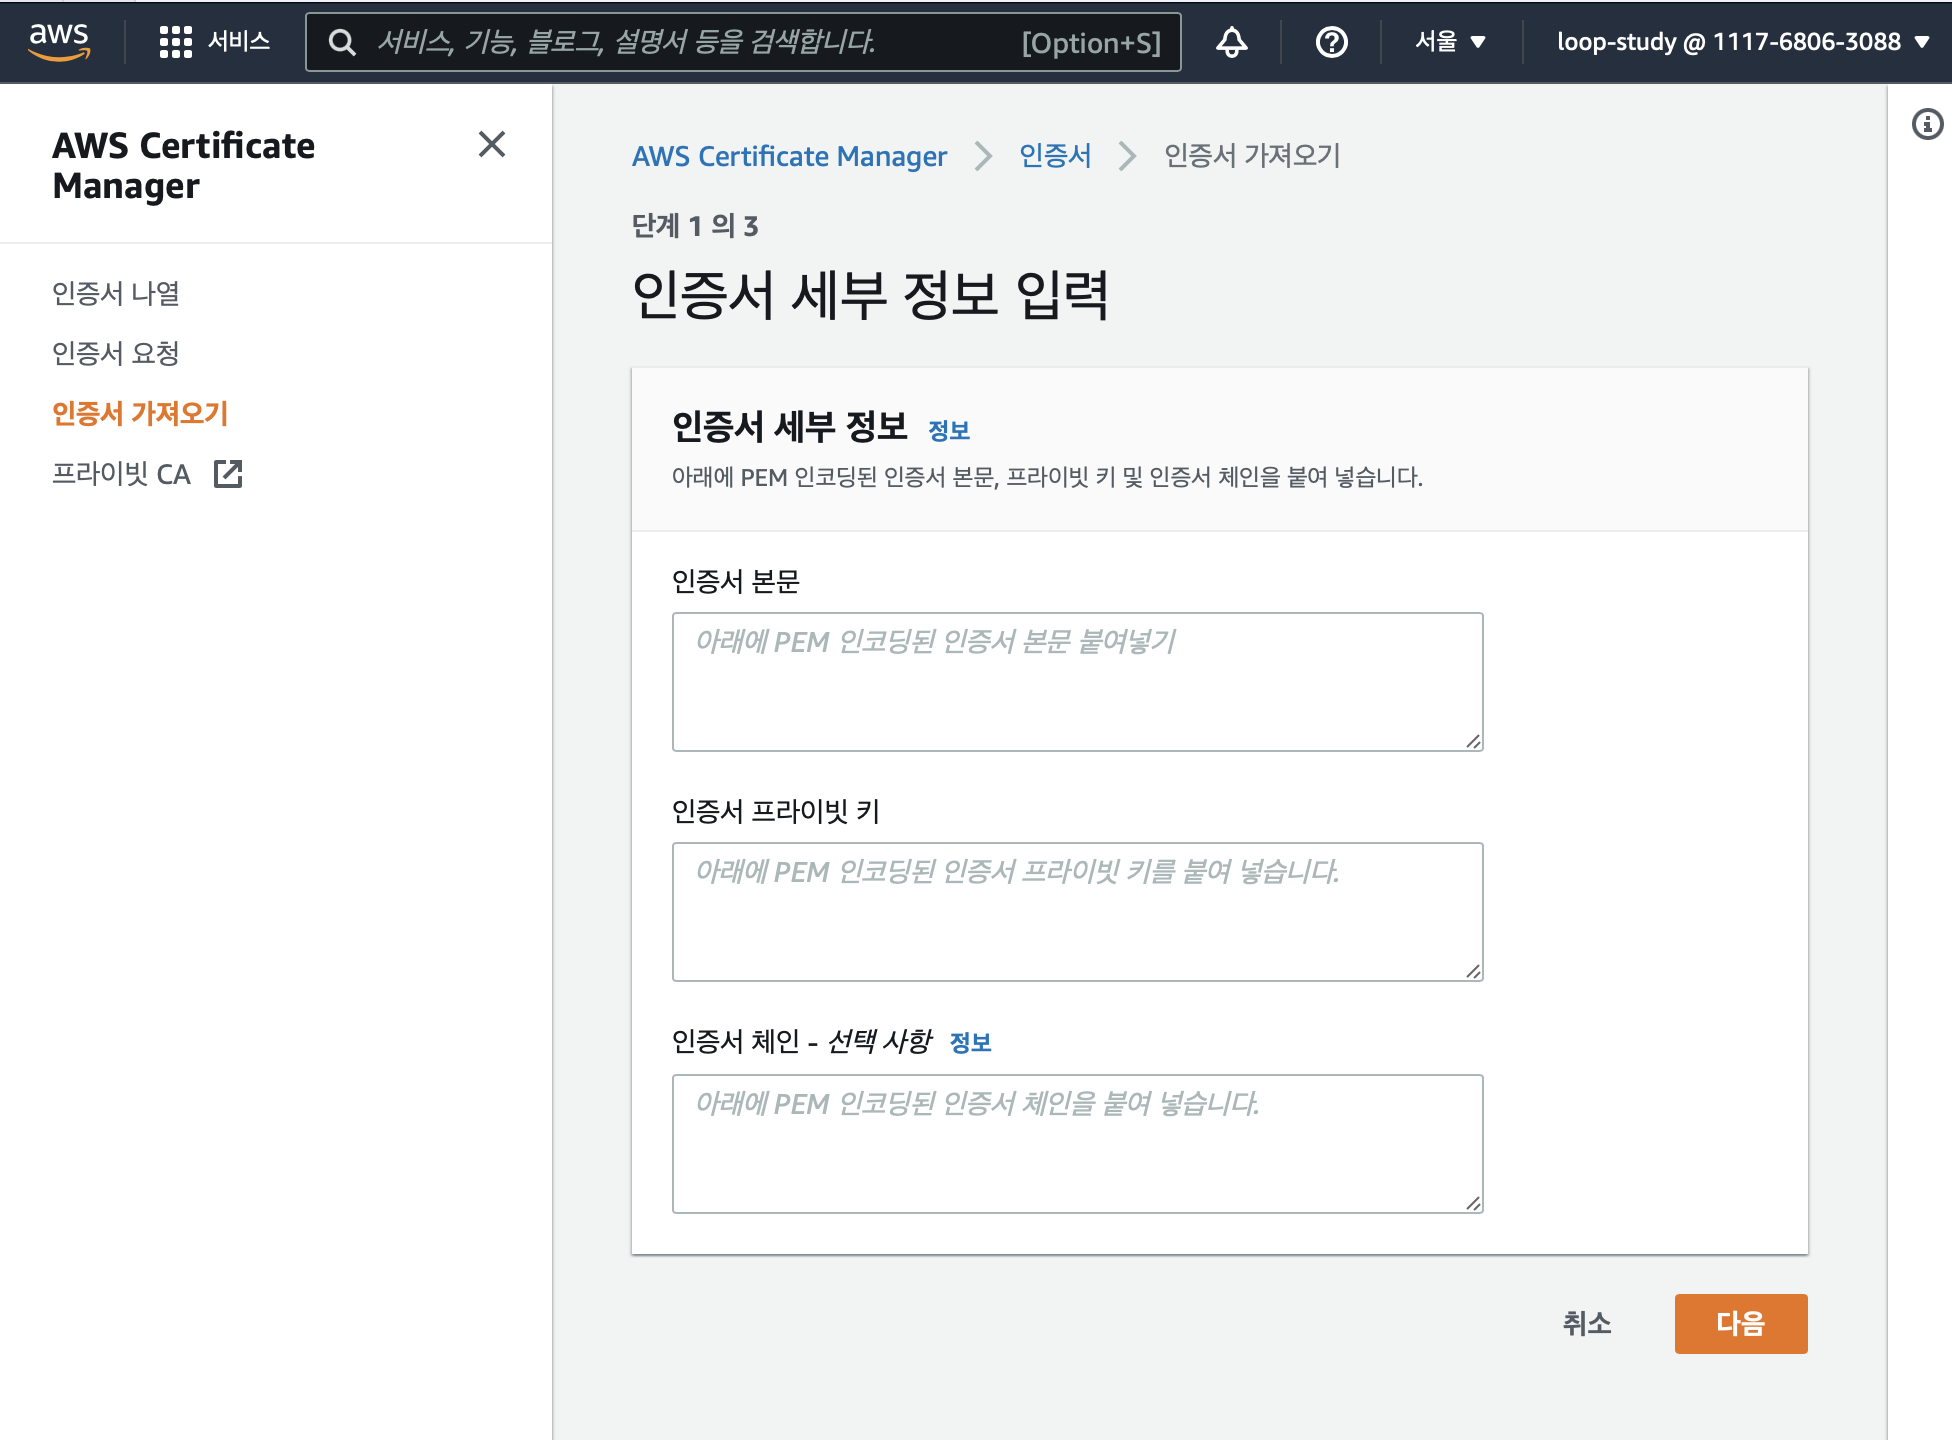
Task: Expand the 서울 region dropdown
Action: 1450,42
